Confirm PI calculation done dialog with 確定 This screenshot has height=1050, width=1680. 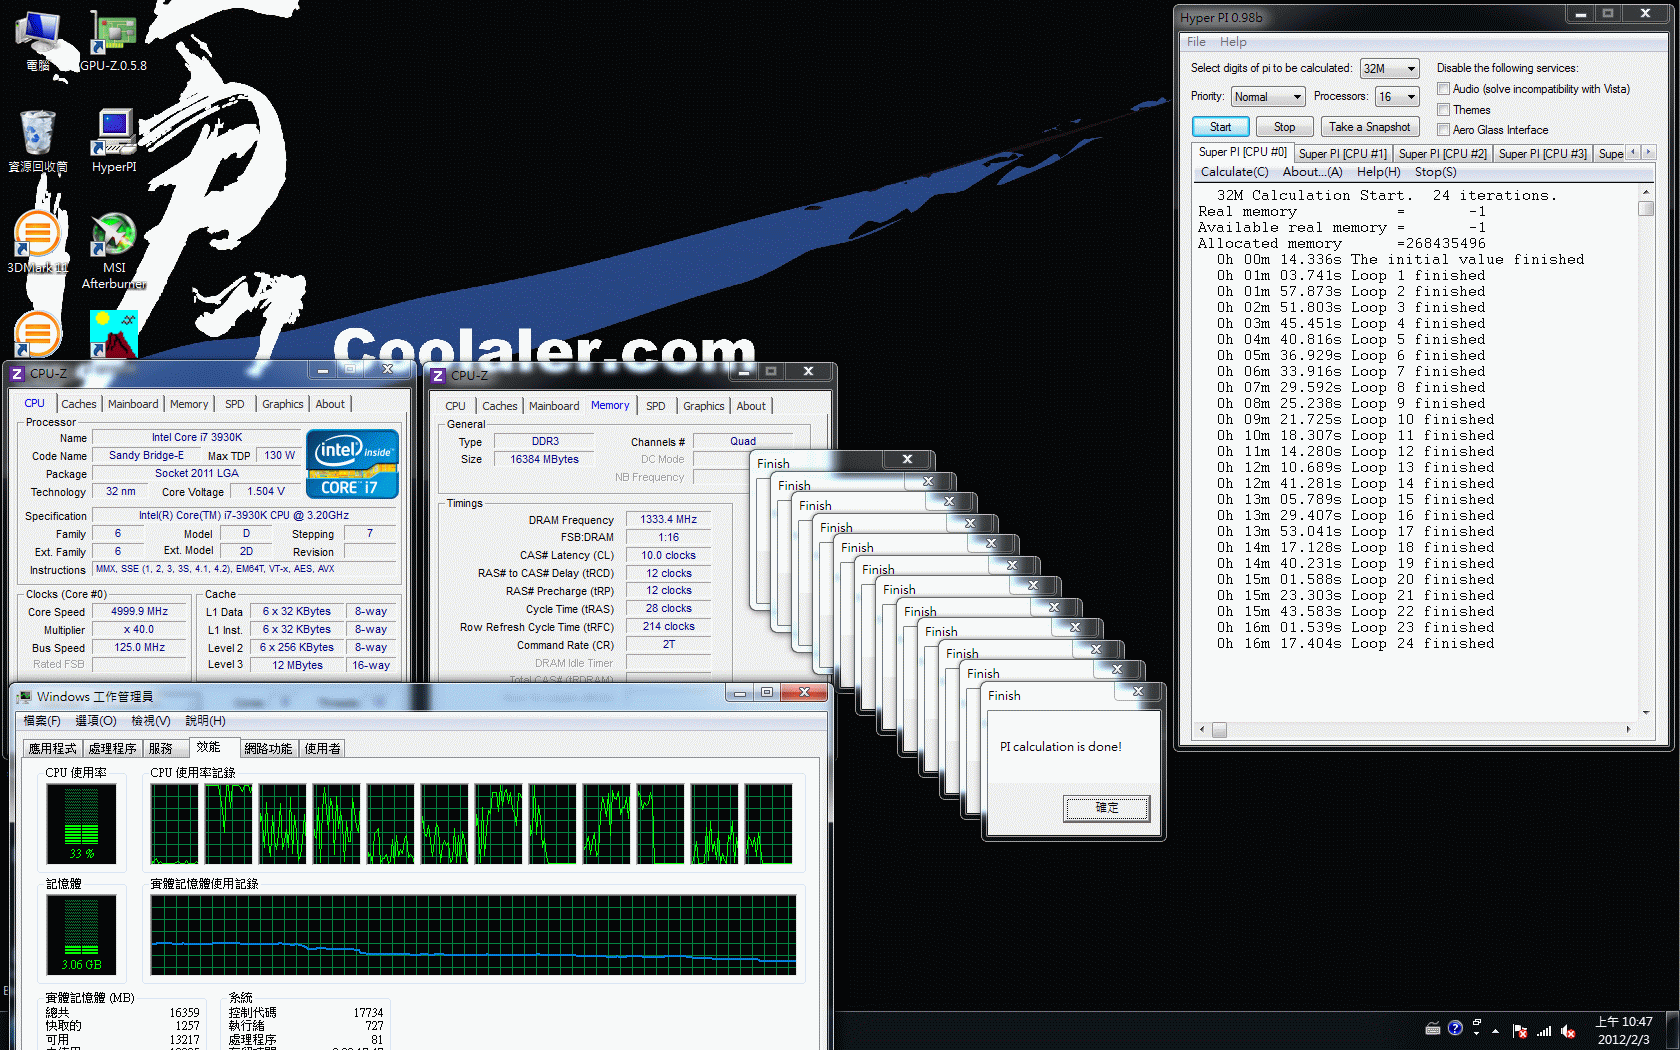click(1106, 808)
